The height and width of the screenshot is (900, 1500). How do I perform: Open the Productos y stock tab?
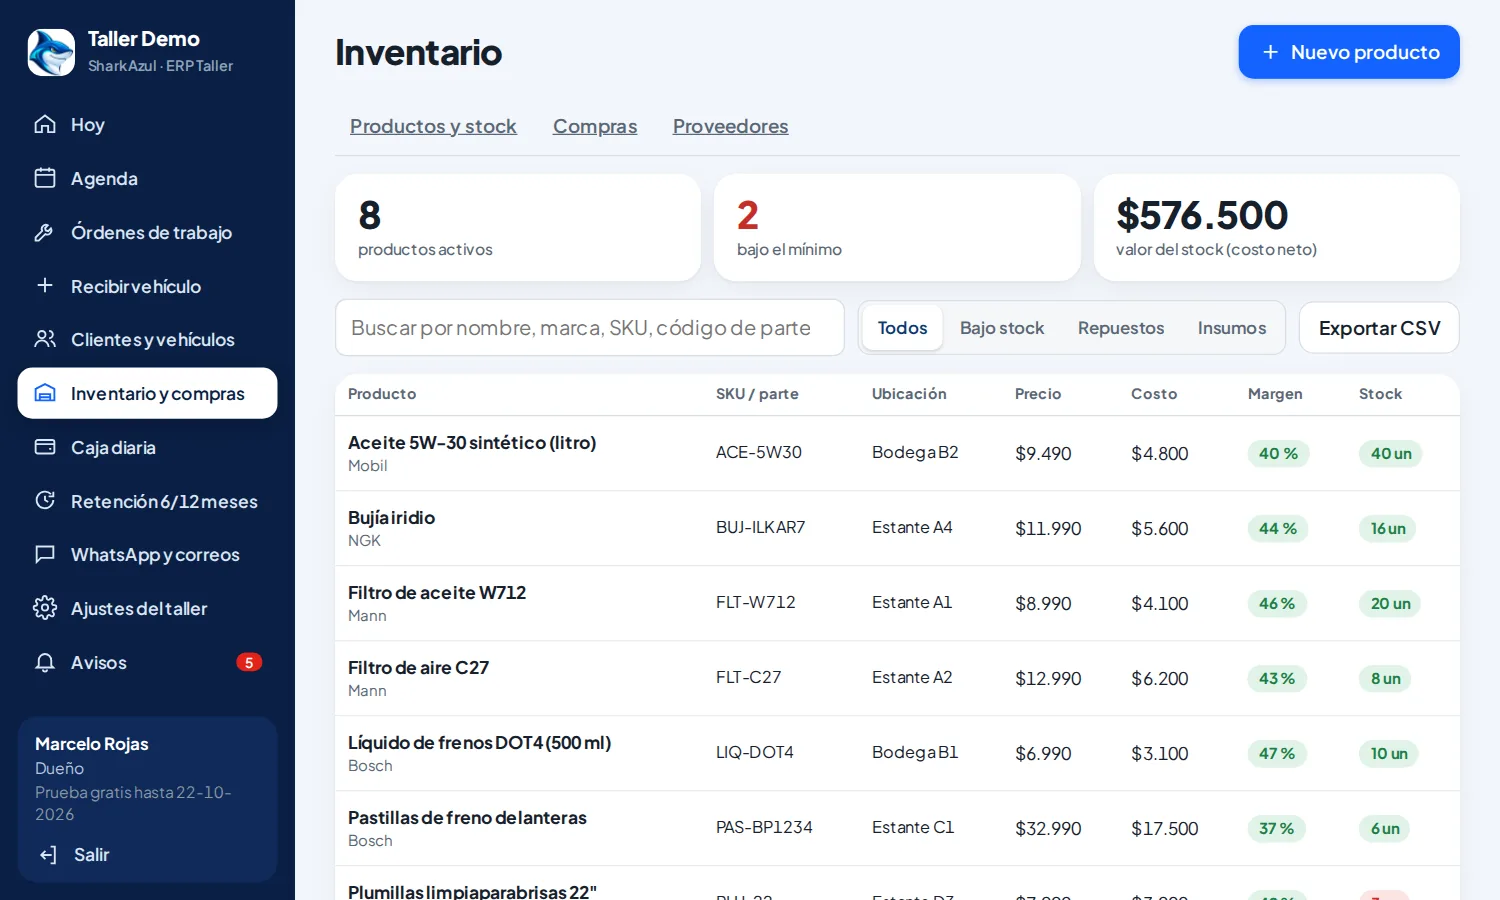click(433, 126)
